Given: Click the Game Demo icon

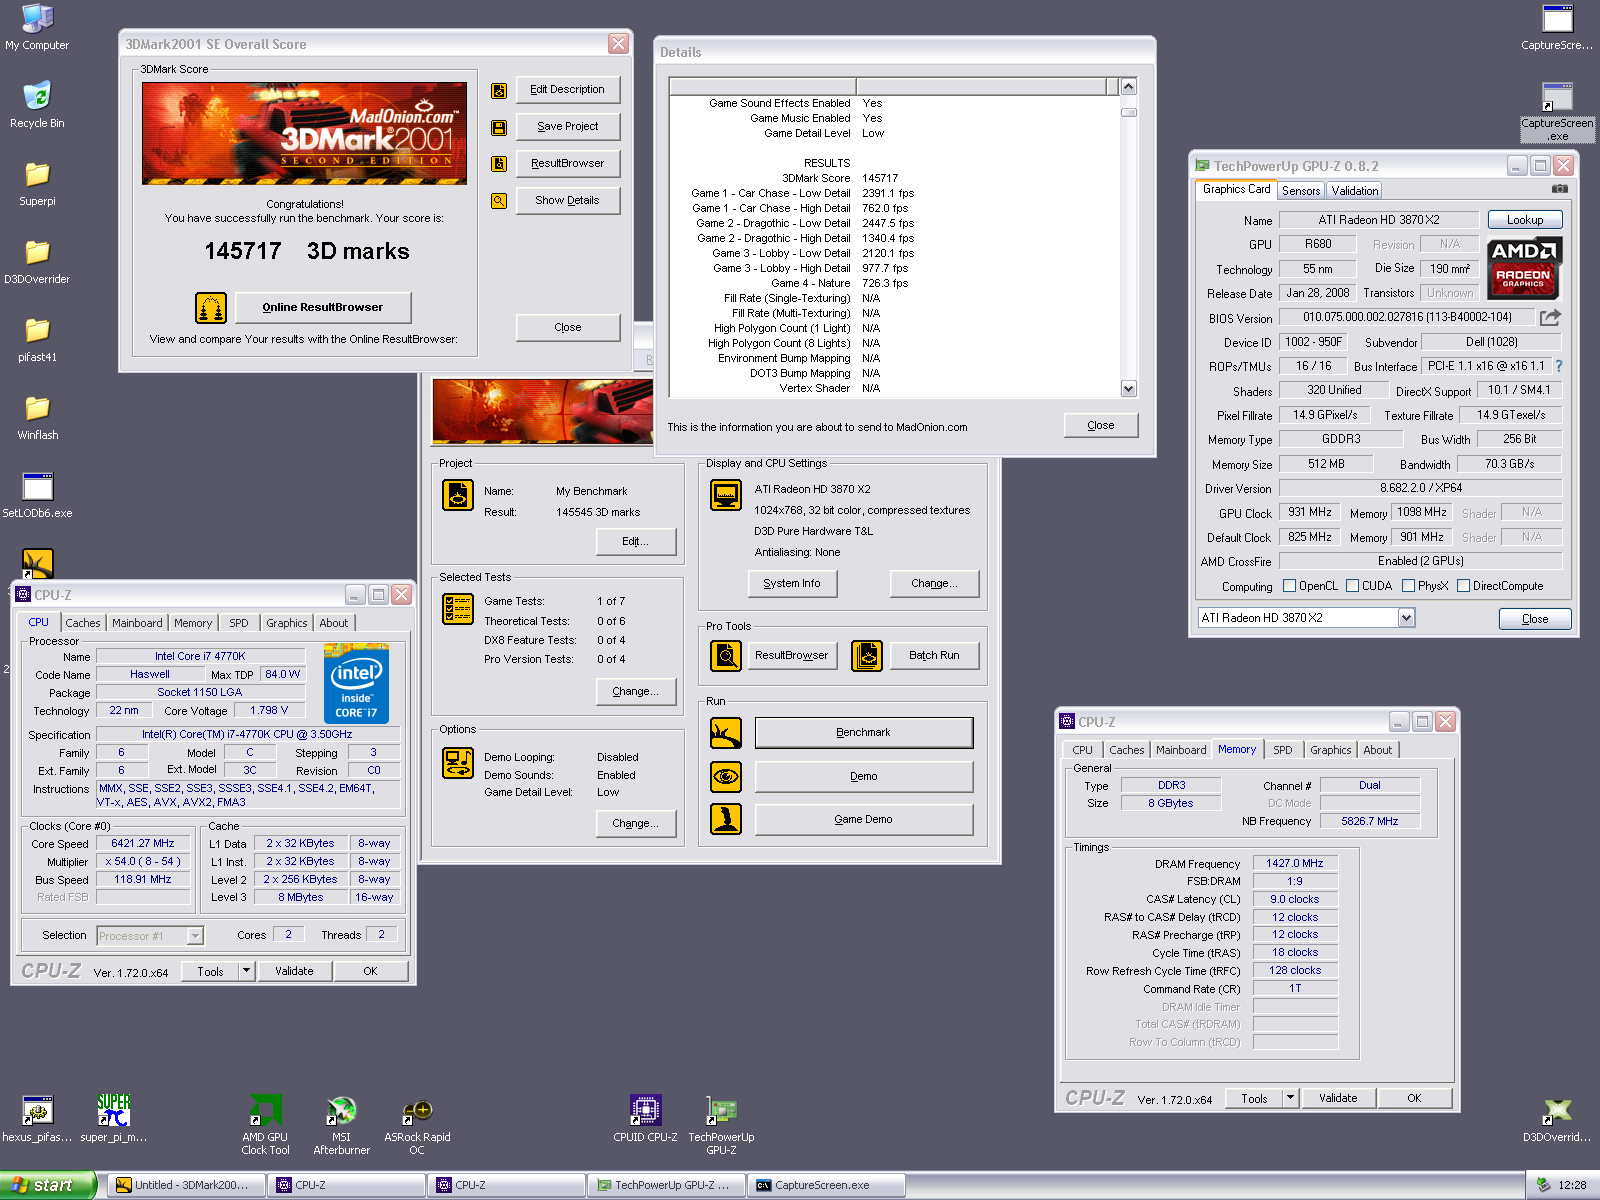Looking at the screenshot, I should tap(726, 819).
